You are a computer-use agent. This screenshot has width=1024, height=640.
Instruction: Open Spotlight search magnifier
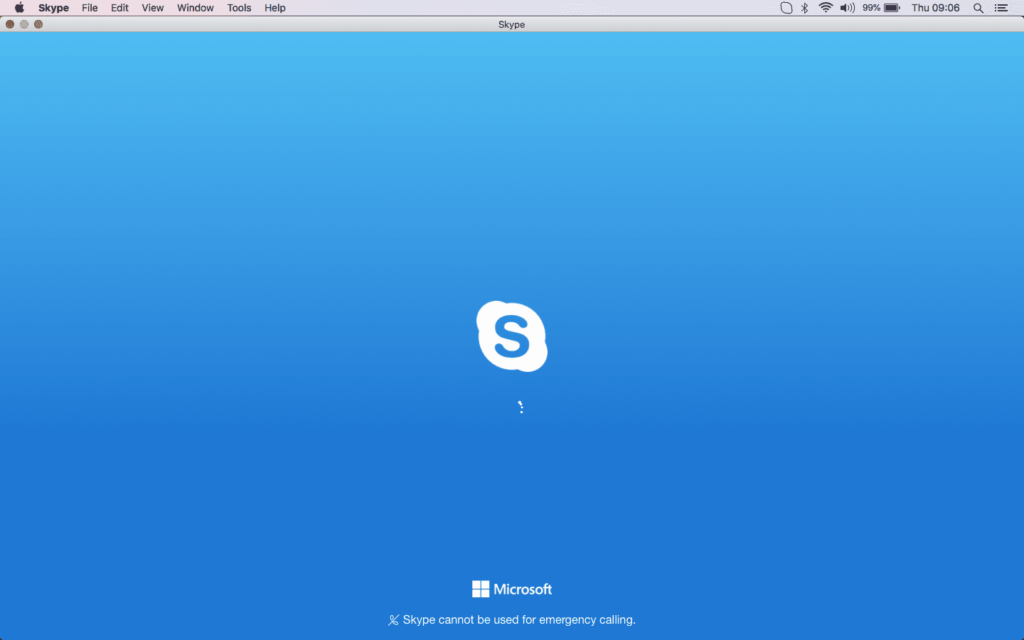978,8
